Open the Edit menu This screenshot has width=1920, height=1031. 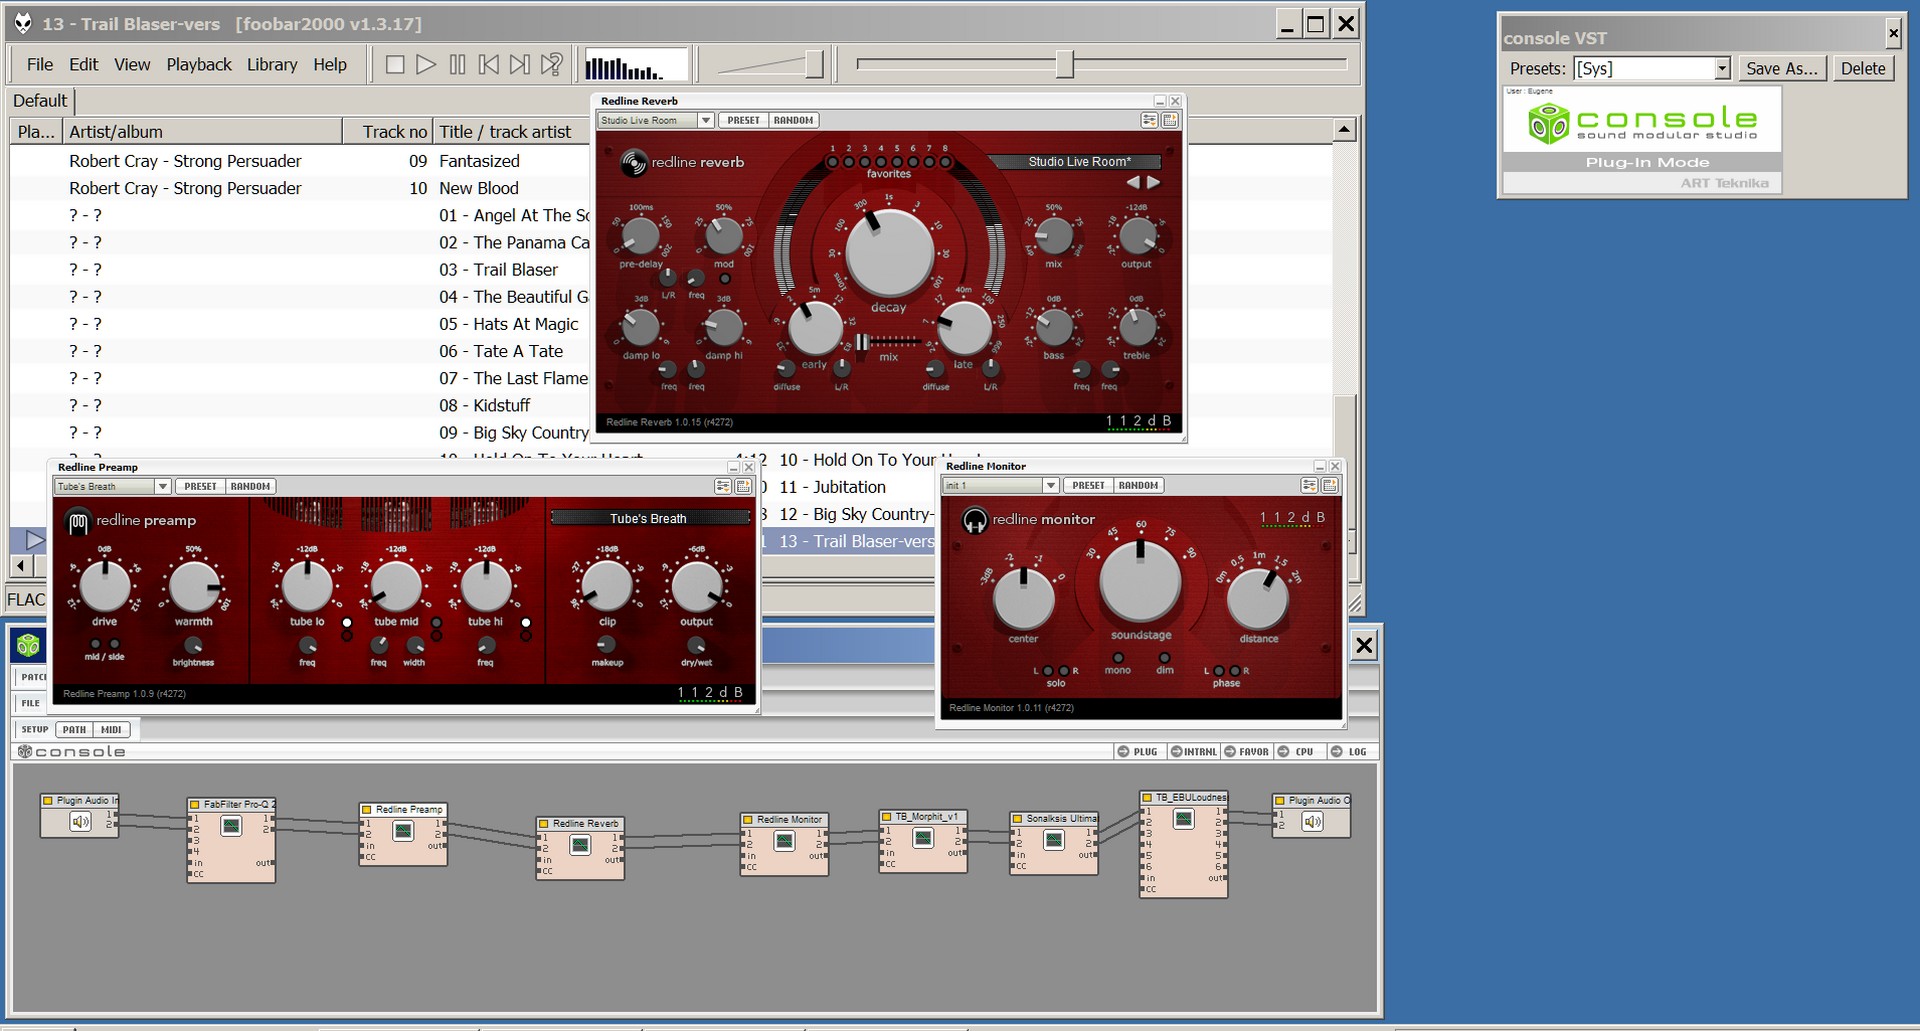point(84,65)
